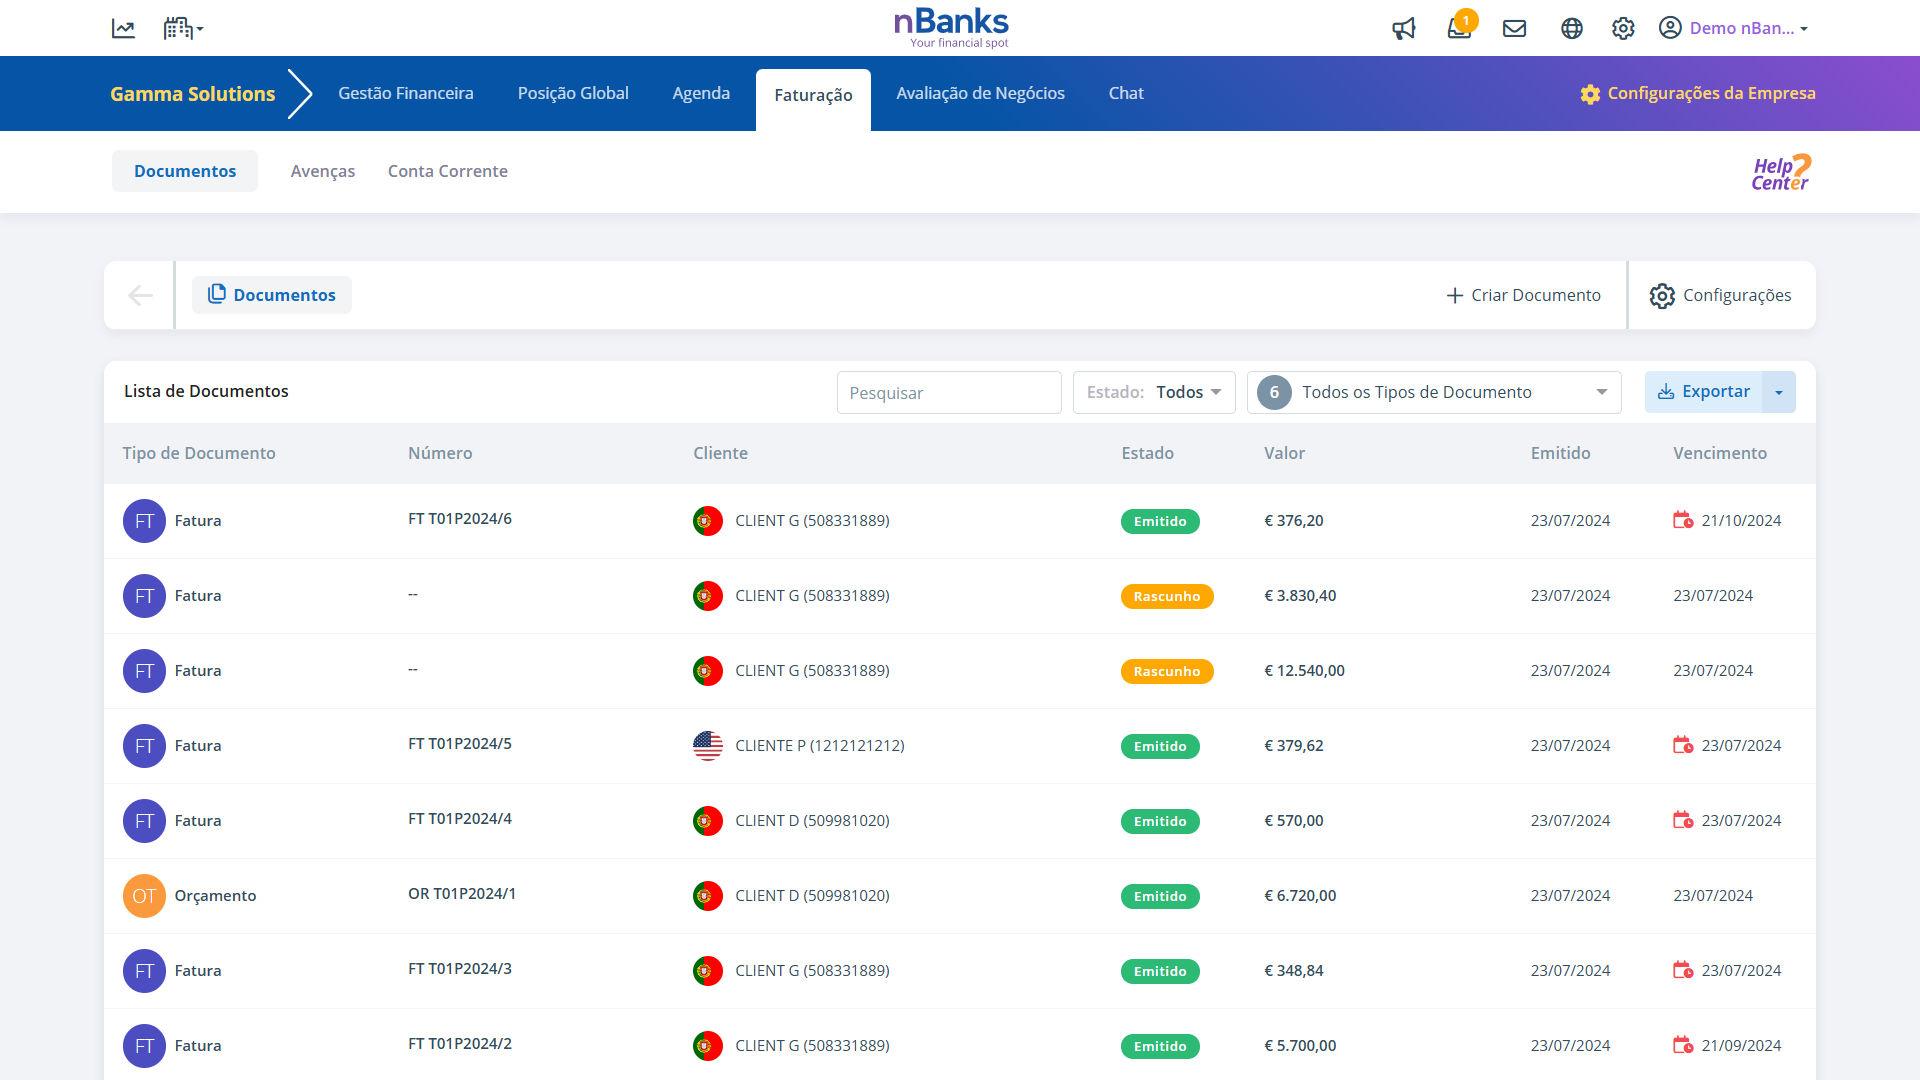Image resolution: width=1920 pixels, height=1080 pixels.
Task: Open the Conta Corrente sub-tab
Action: pos(447,172)
